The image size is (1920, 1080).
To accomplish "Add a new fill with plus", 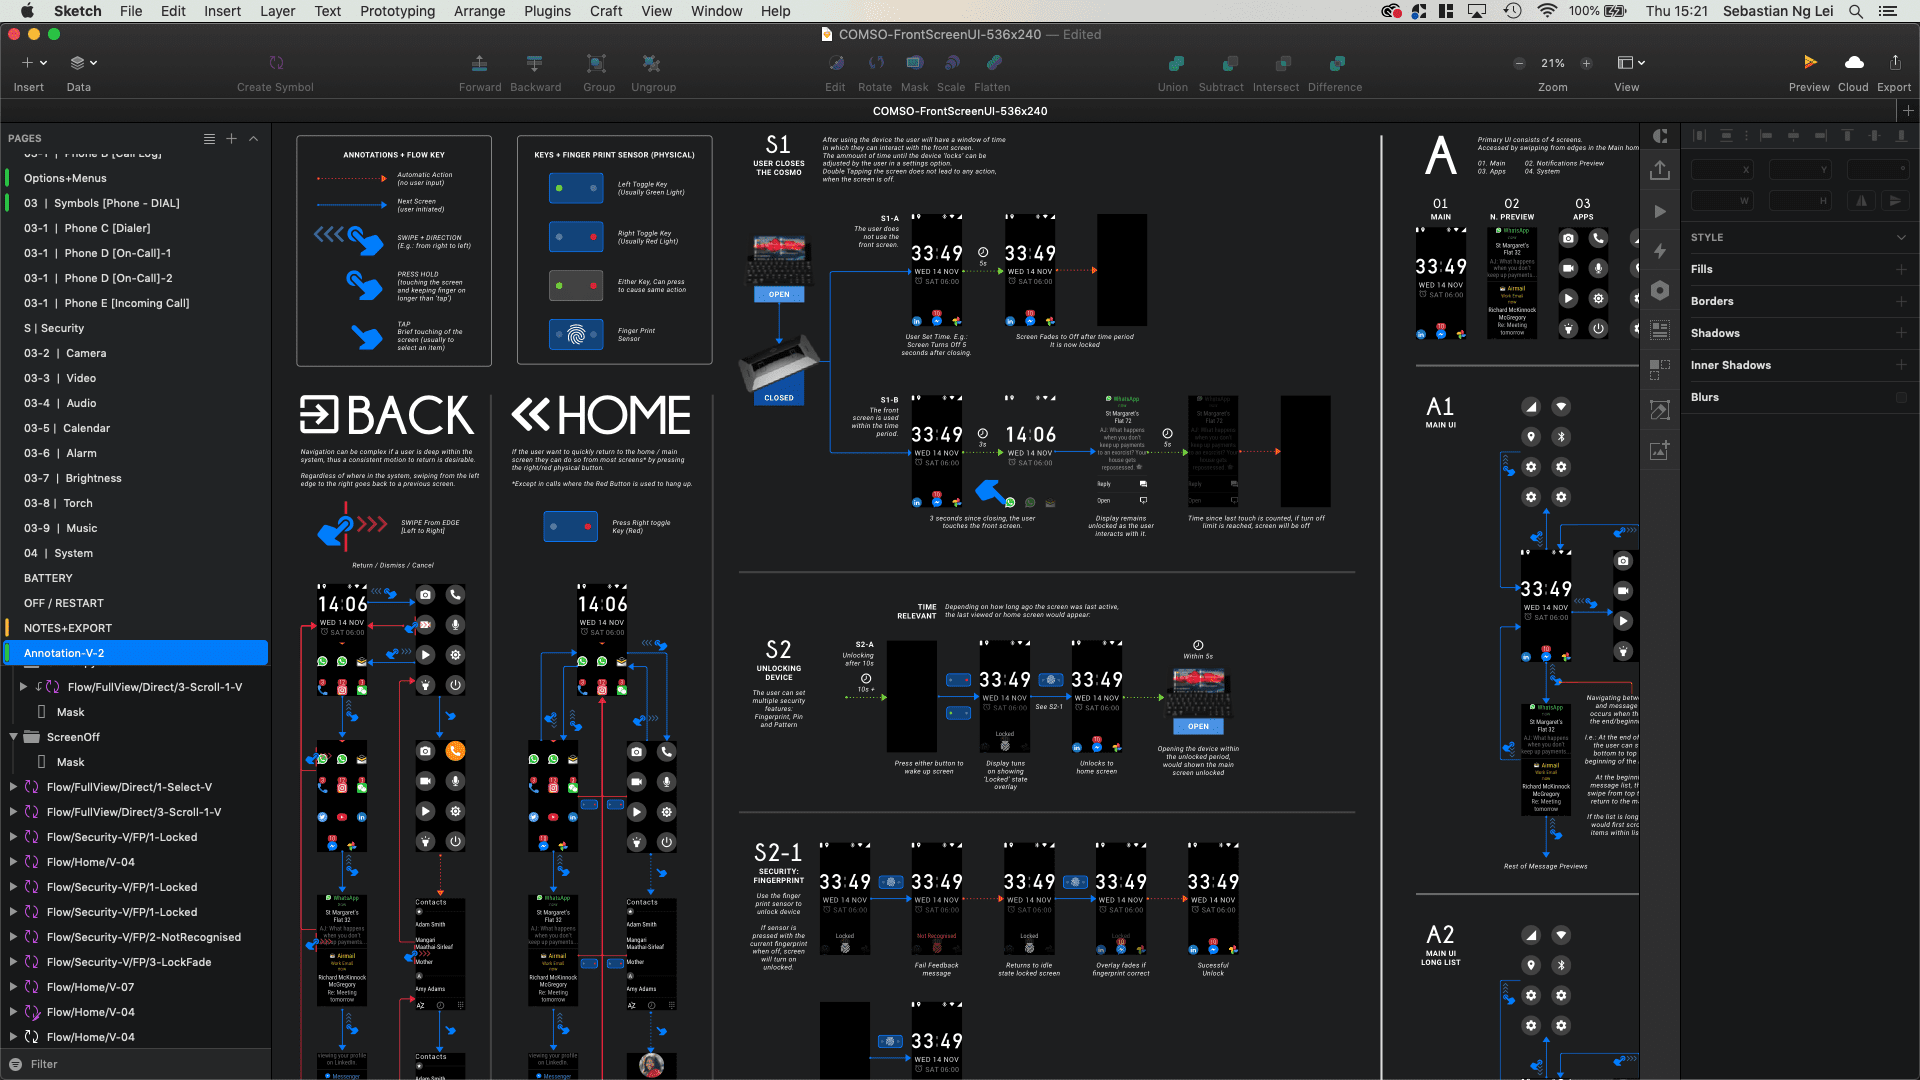I will (1901, 269).
